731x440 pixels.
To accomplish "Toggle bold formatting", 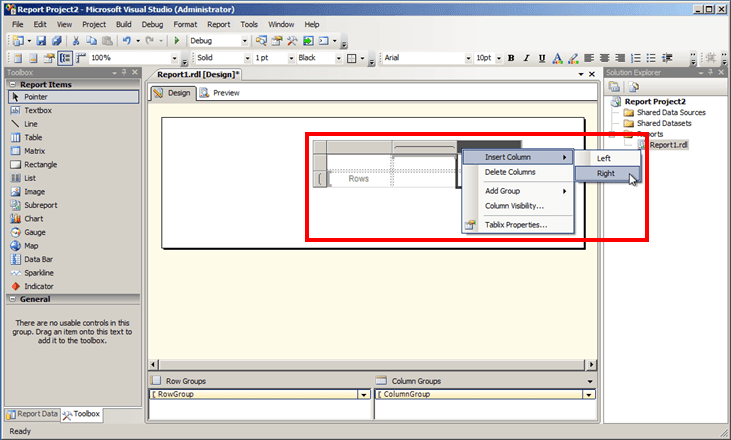I will pos(511,58).
